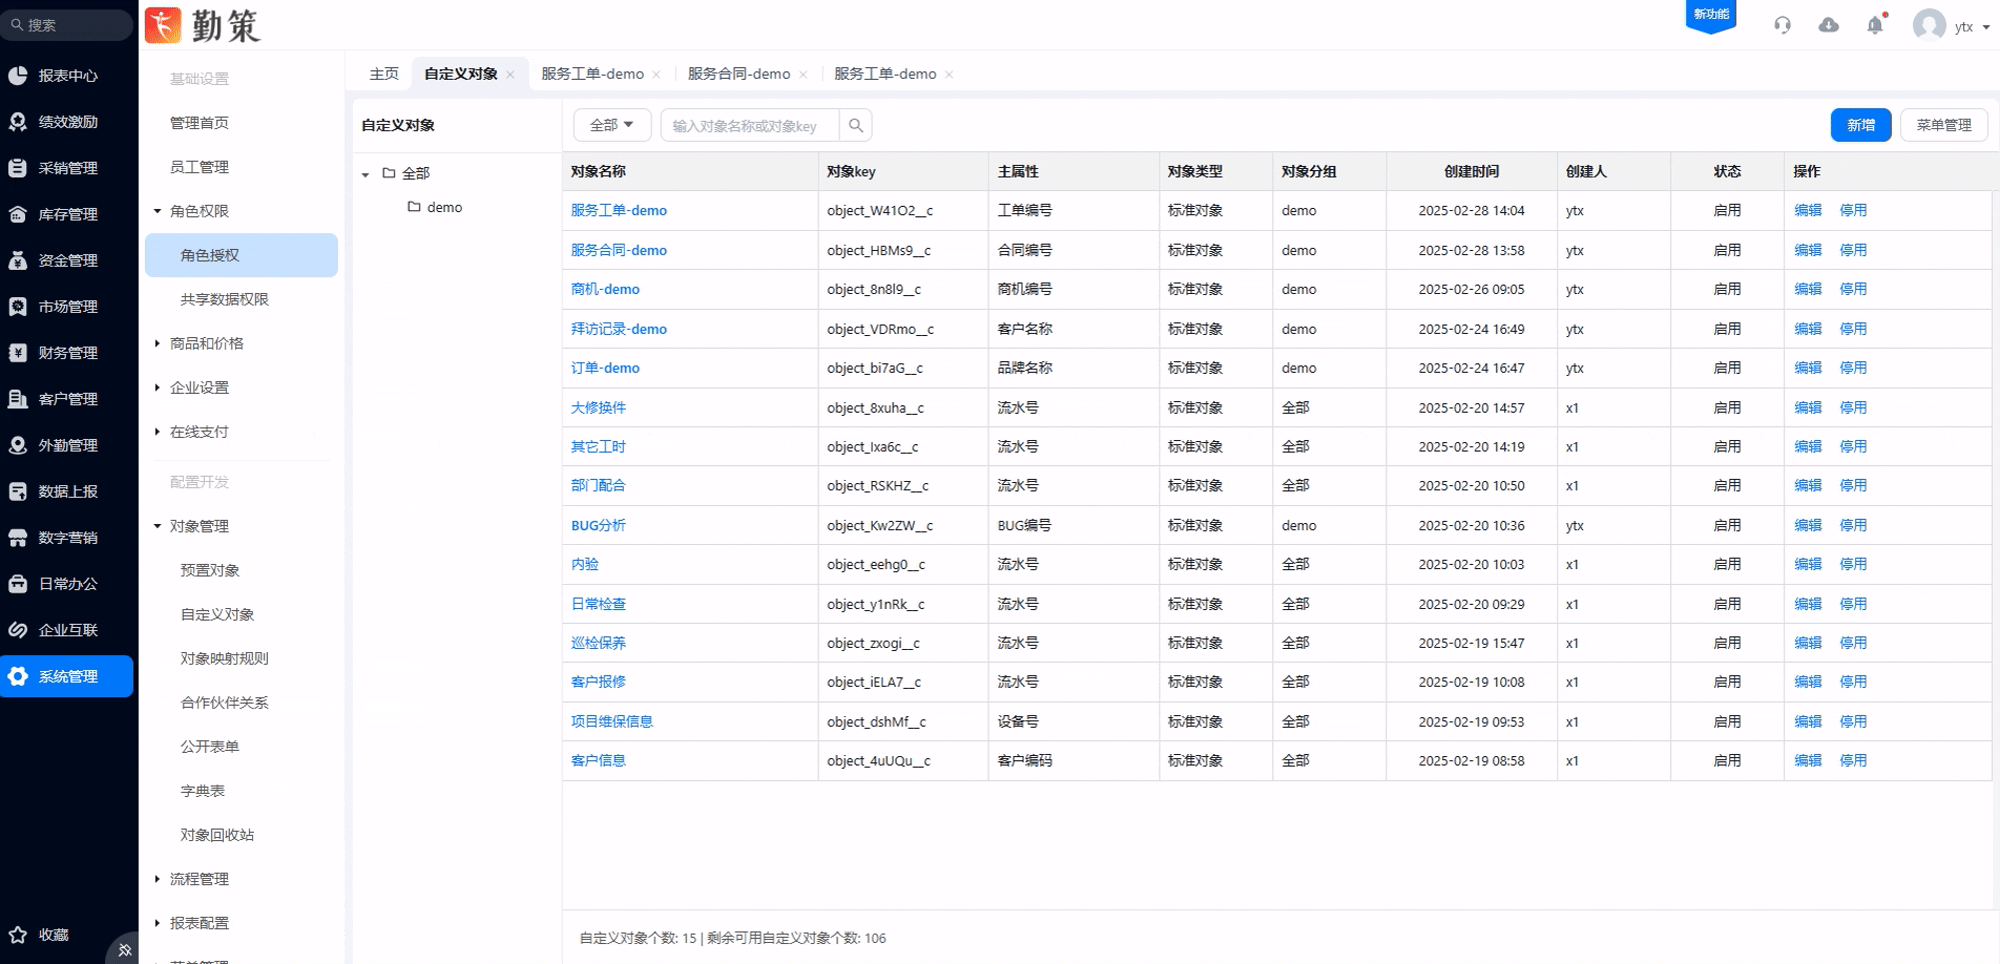Click the search magnifier button beside object input
2000x964 pixels.
pos(856,125)
